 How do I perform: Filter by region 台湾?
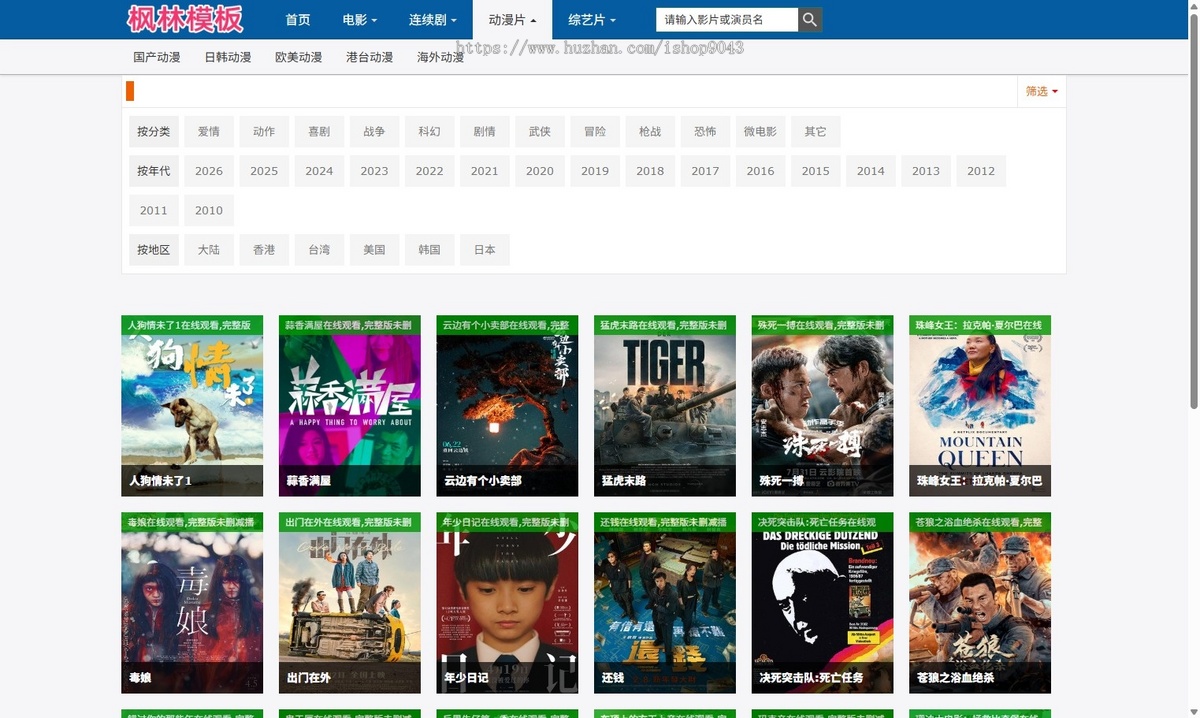coord(319,250)
